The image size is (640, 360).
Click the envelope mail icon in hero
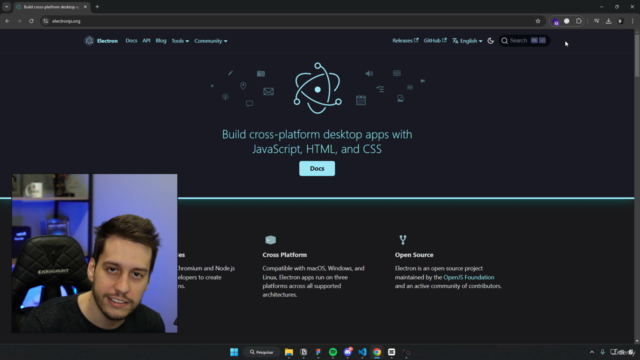pyautogui.click(x=268, y=91)
